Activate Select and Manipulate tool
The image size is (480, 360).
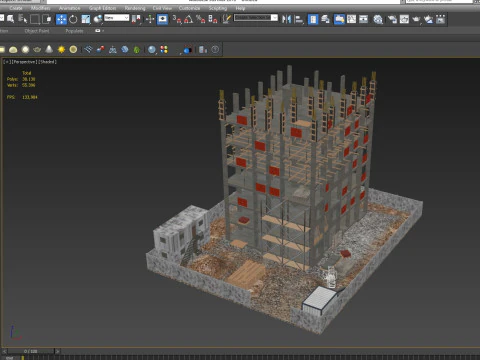click(150, 19)
